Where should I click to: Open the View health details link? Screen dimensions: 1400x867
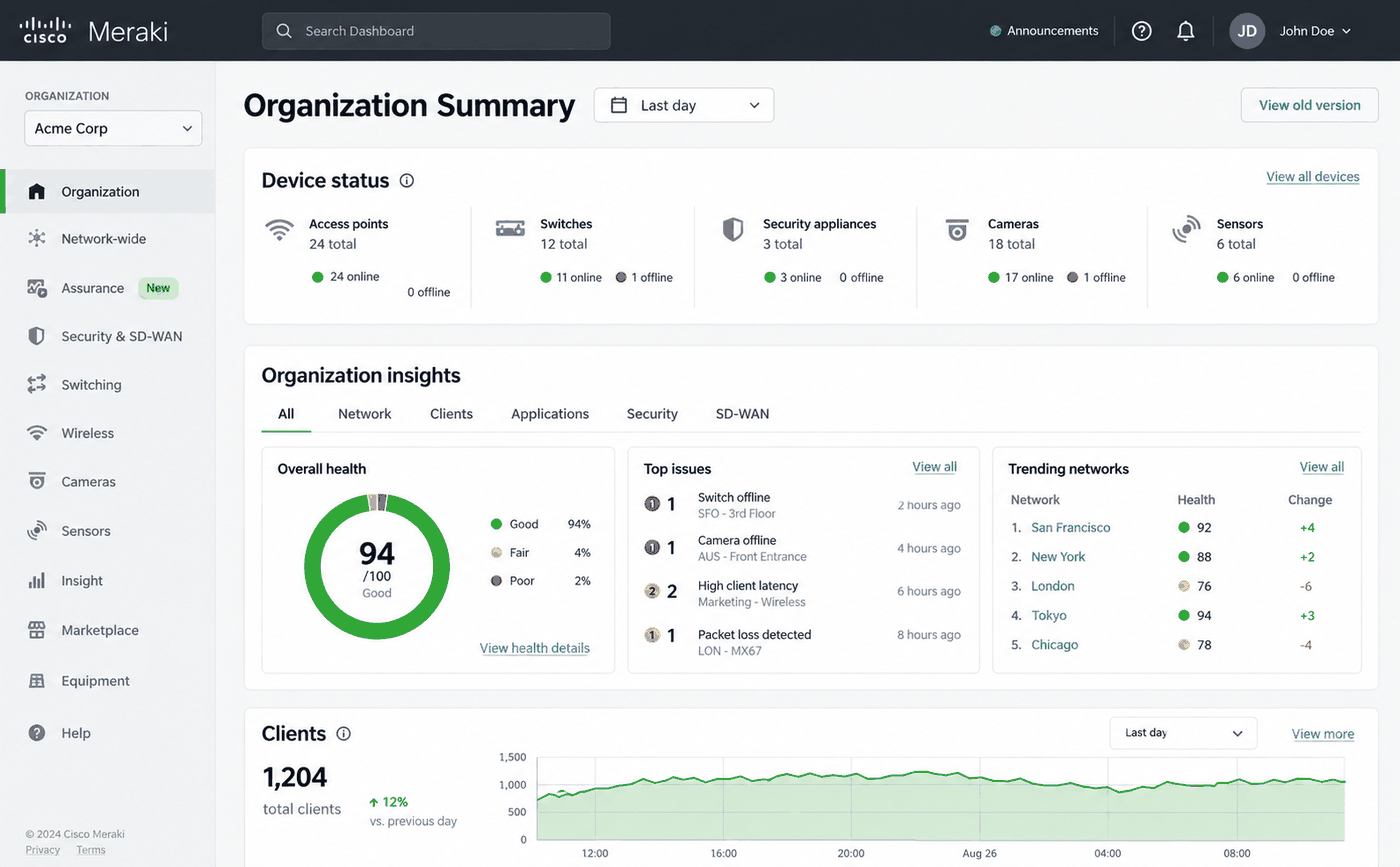click(x=535, y=648)
